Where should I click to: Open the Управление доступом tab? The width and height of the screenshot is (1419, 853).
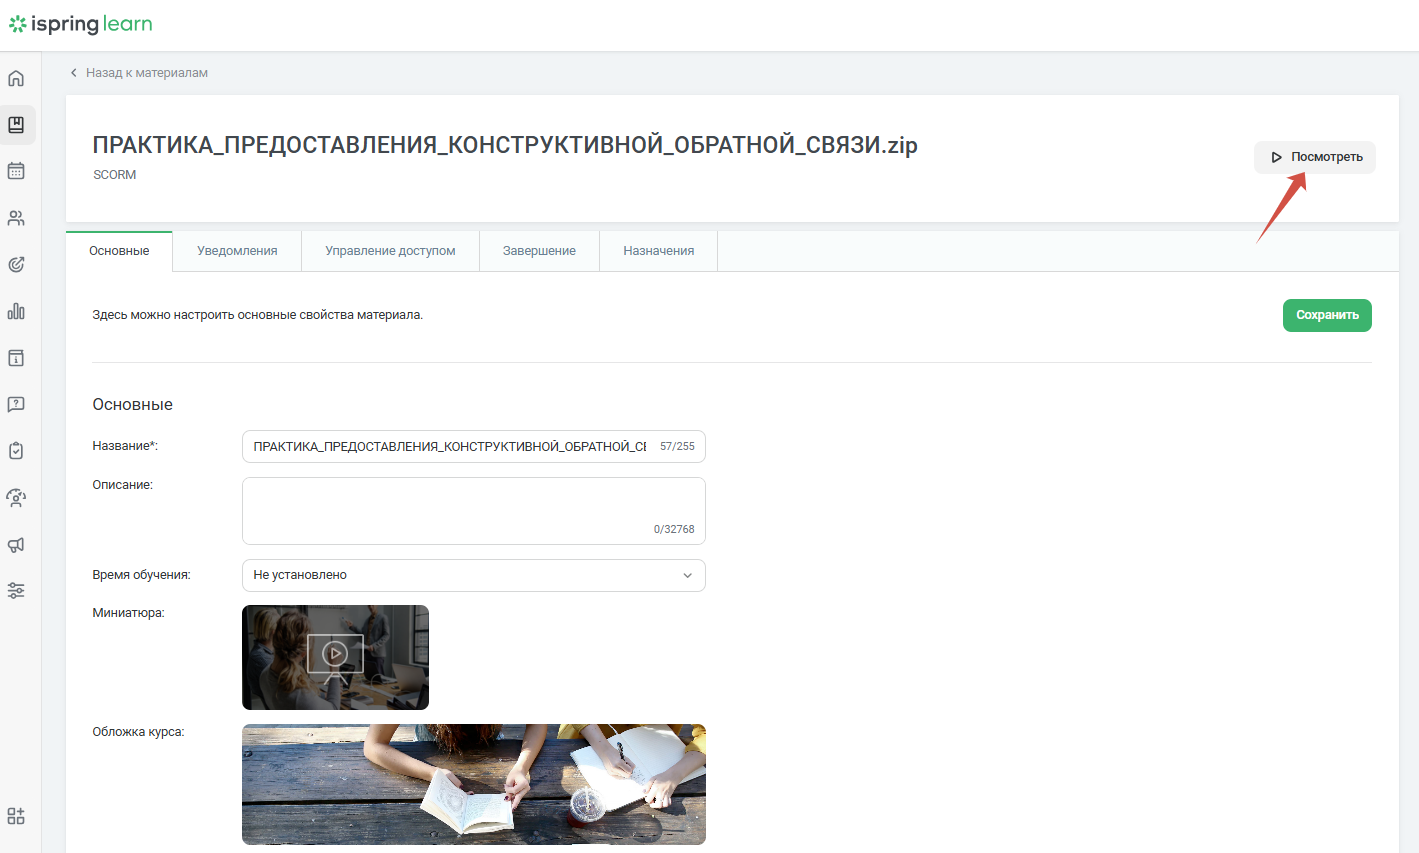coord(390,251)
